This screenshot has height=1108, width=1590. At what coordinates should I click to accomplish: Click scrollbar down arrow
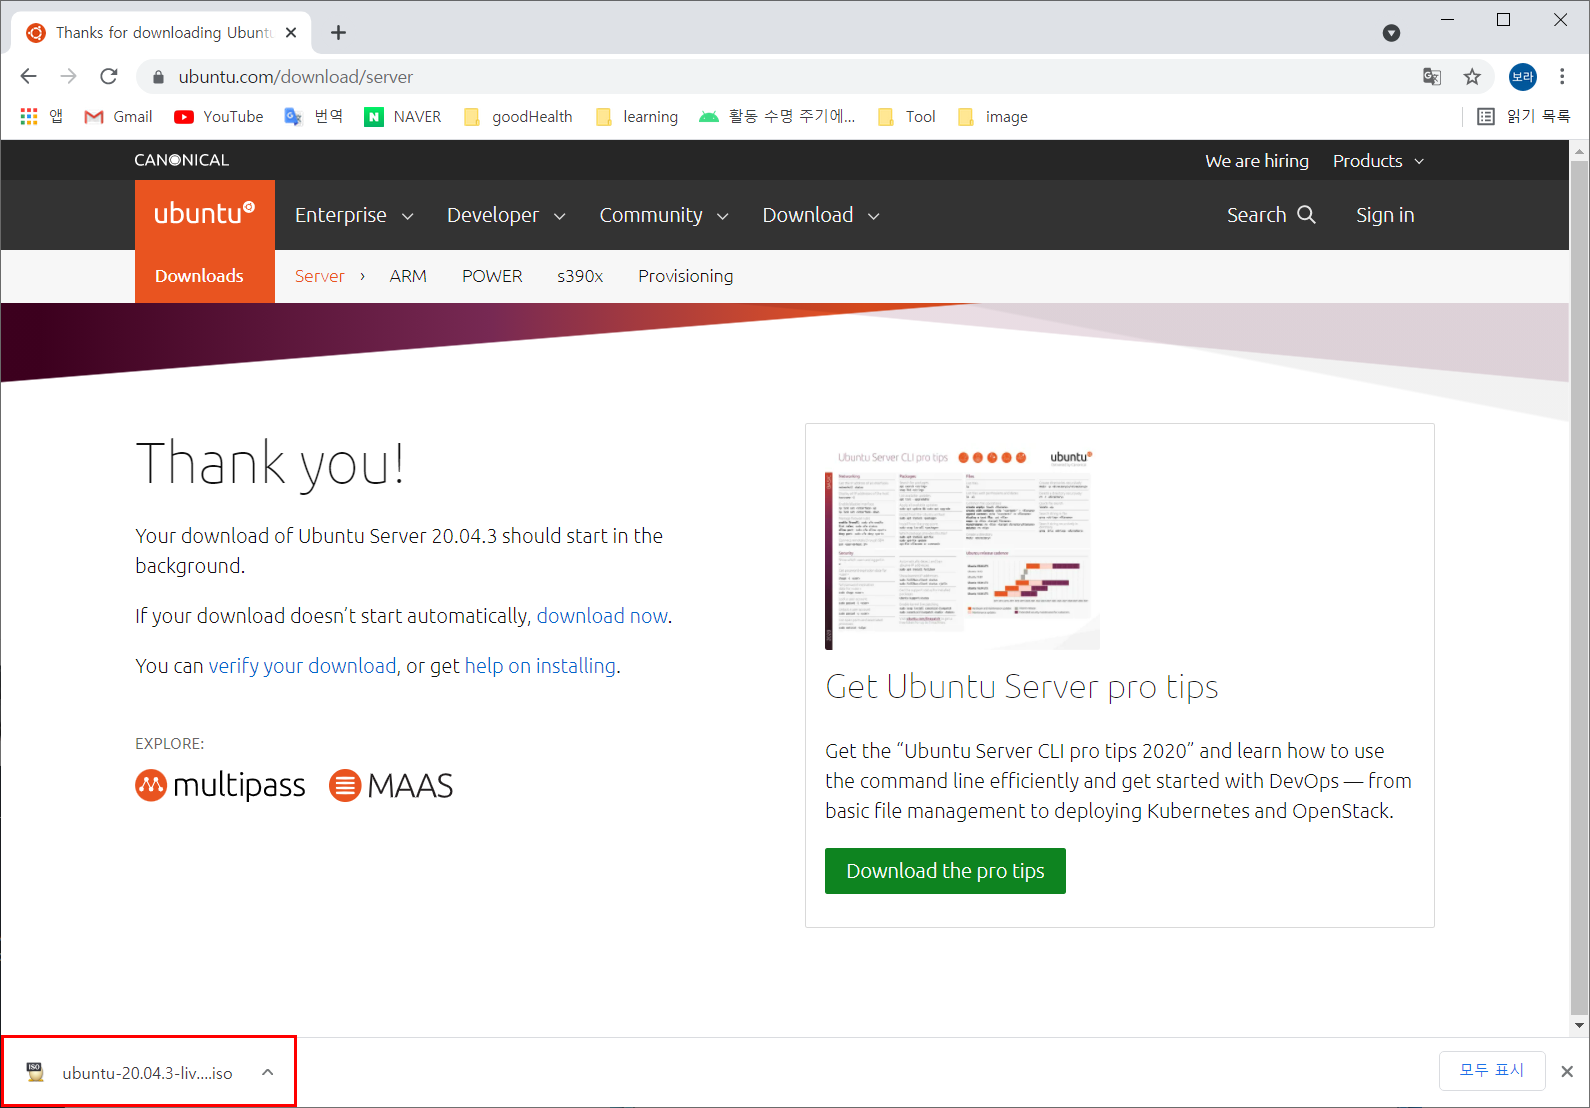[x=1579, y=1025]
